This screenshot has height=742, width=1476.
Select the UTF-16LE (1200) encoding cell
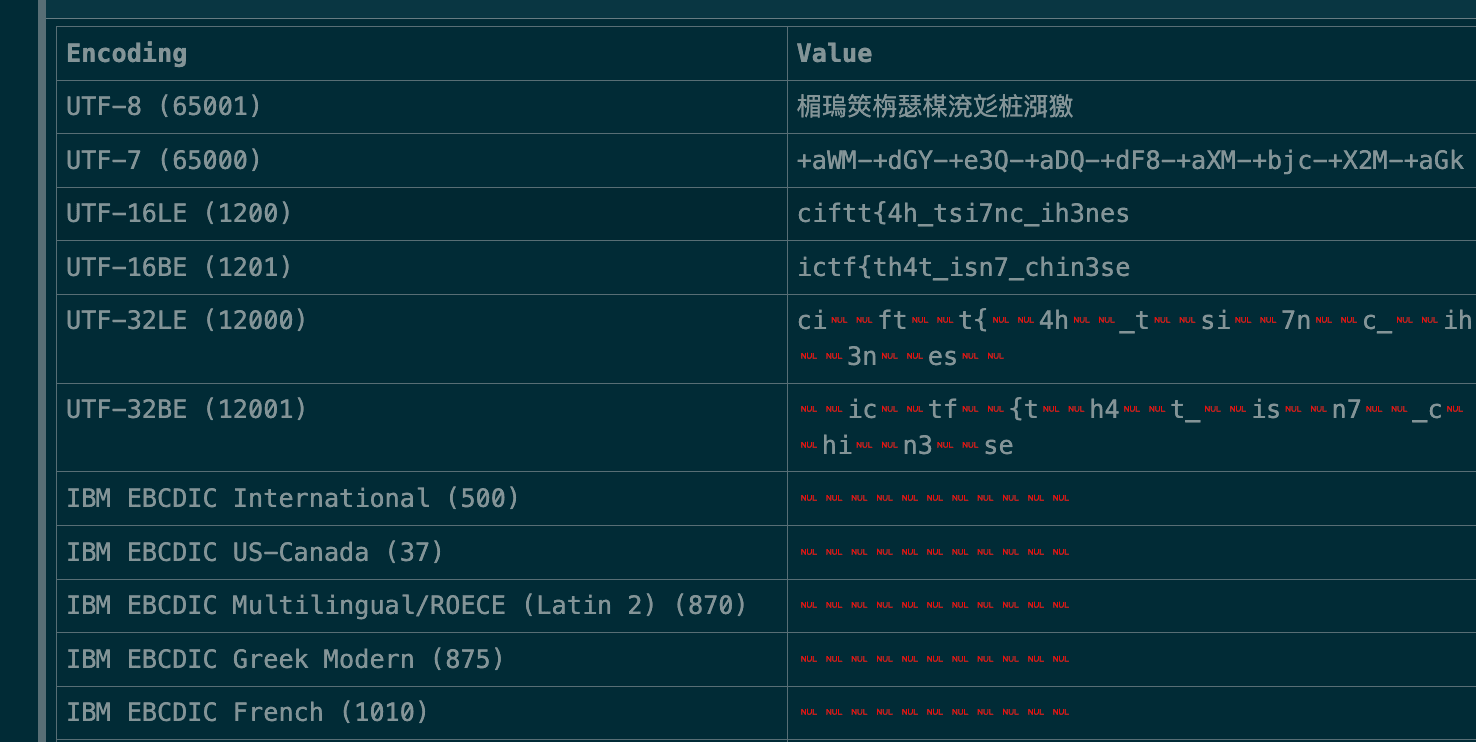179,214
